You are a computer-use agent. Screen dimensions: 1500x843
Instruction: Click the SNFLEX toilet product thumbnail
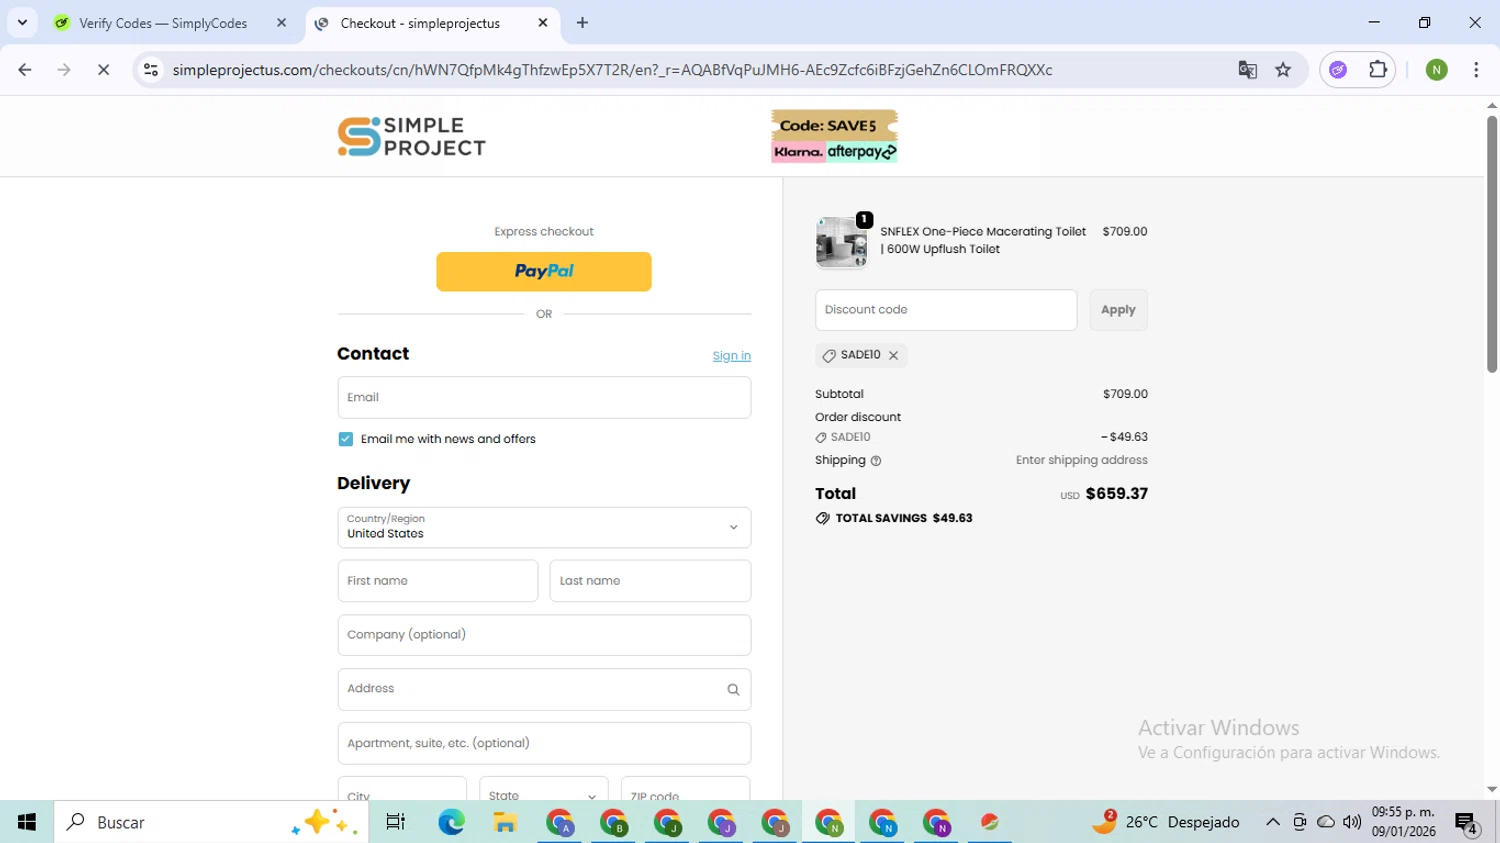click(x=841, y=242)
